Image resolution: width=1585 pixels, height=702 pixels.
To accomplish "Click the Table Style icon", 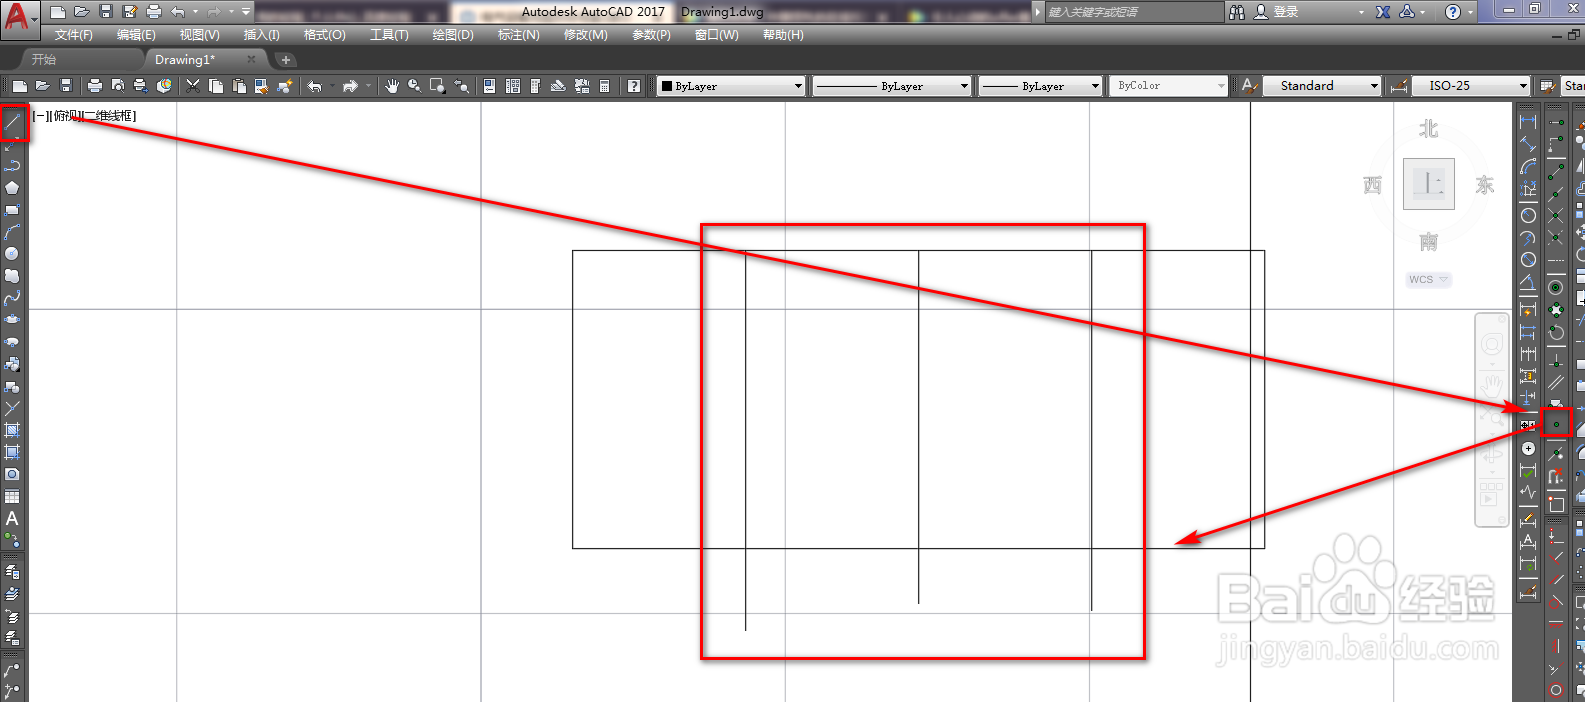I will pos(1548,86).
